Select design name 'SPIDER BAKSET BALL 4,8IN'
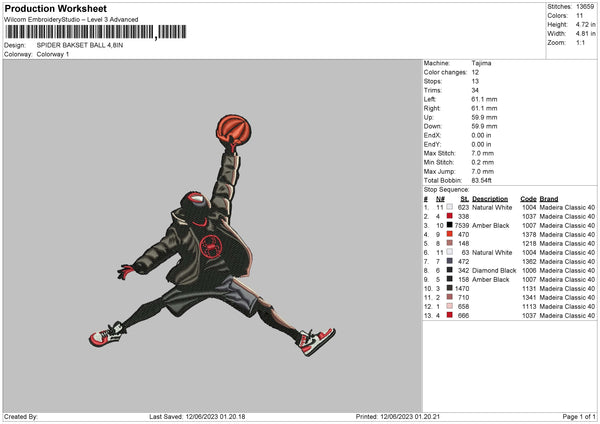Viewport: 600px width, 424px height. click(80, 45)
